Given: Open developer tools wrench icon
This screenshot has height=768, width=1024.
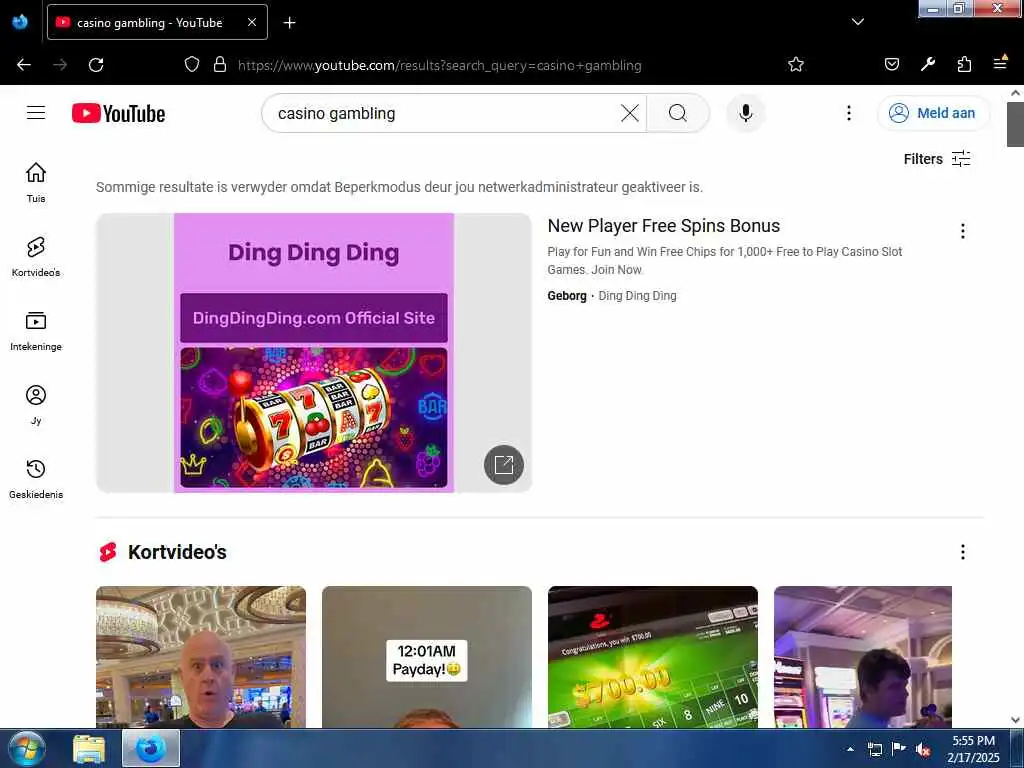Looking at the screenshot, I should point(928,65).
